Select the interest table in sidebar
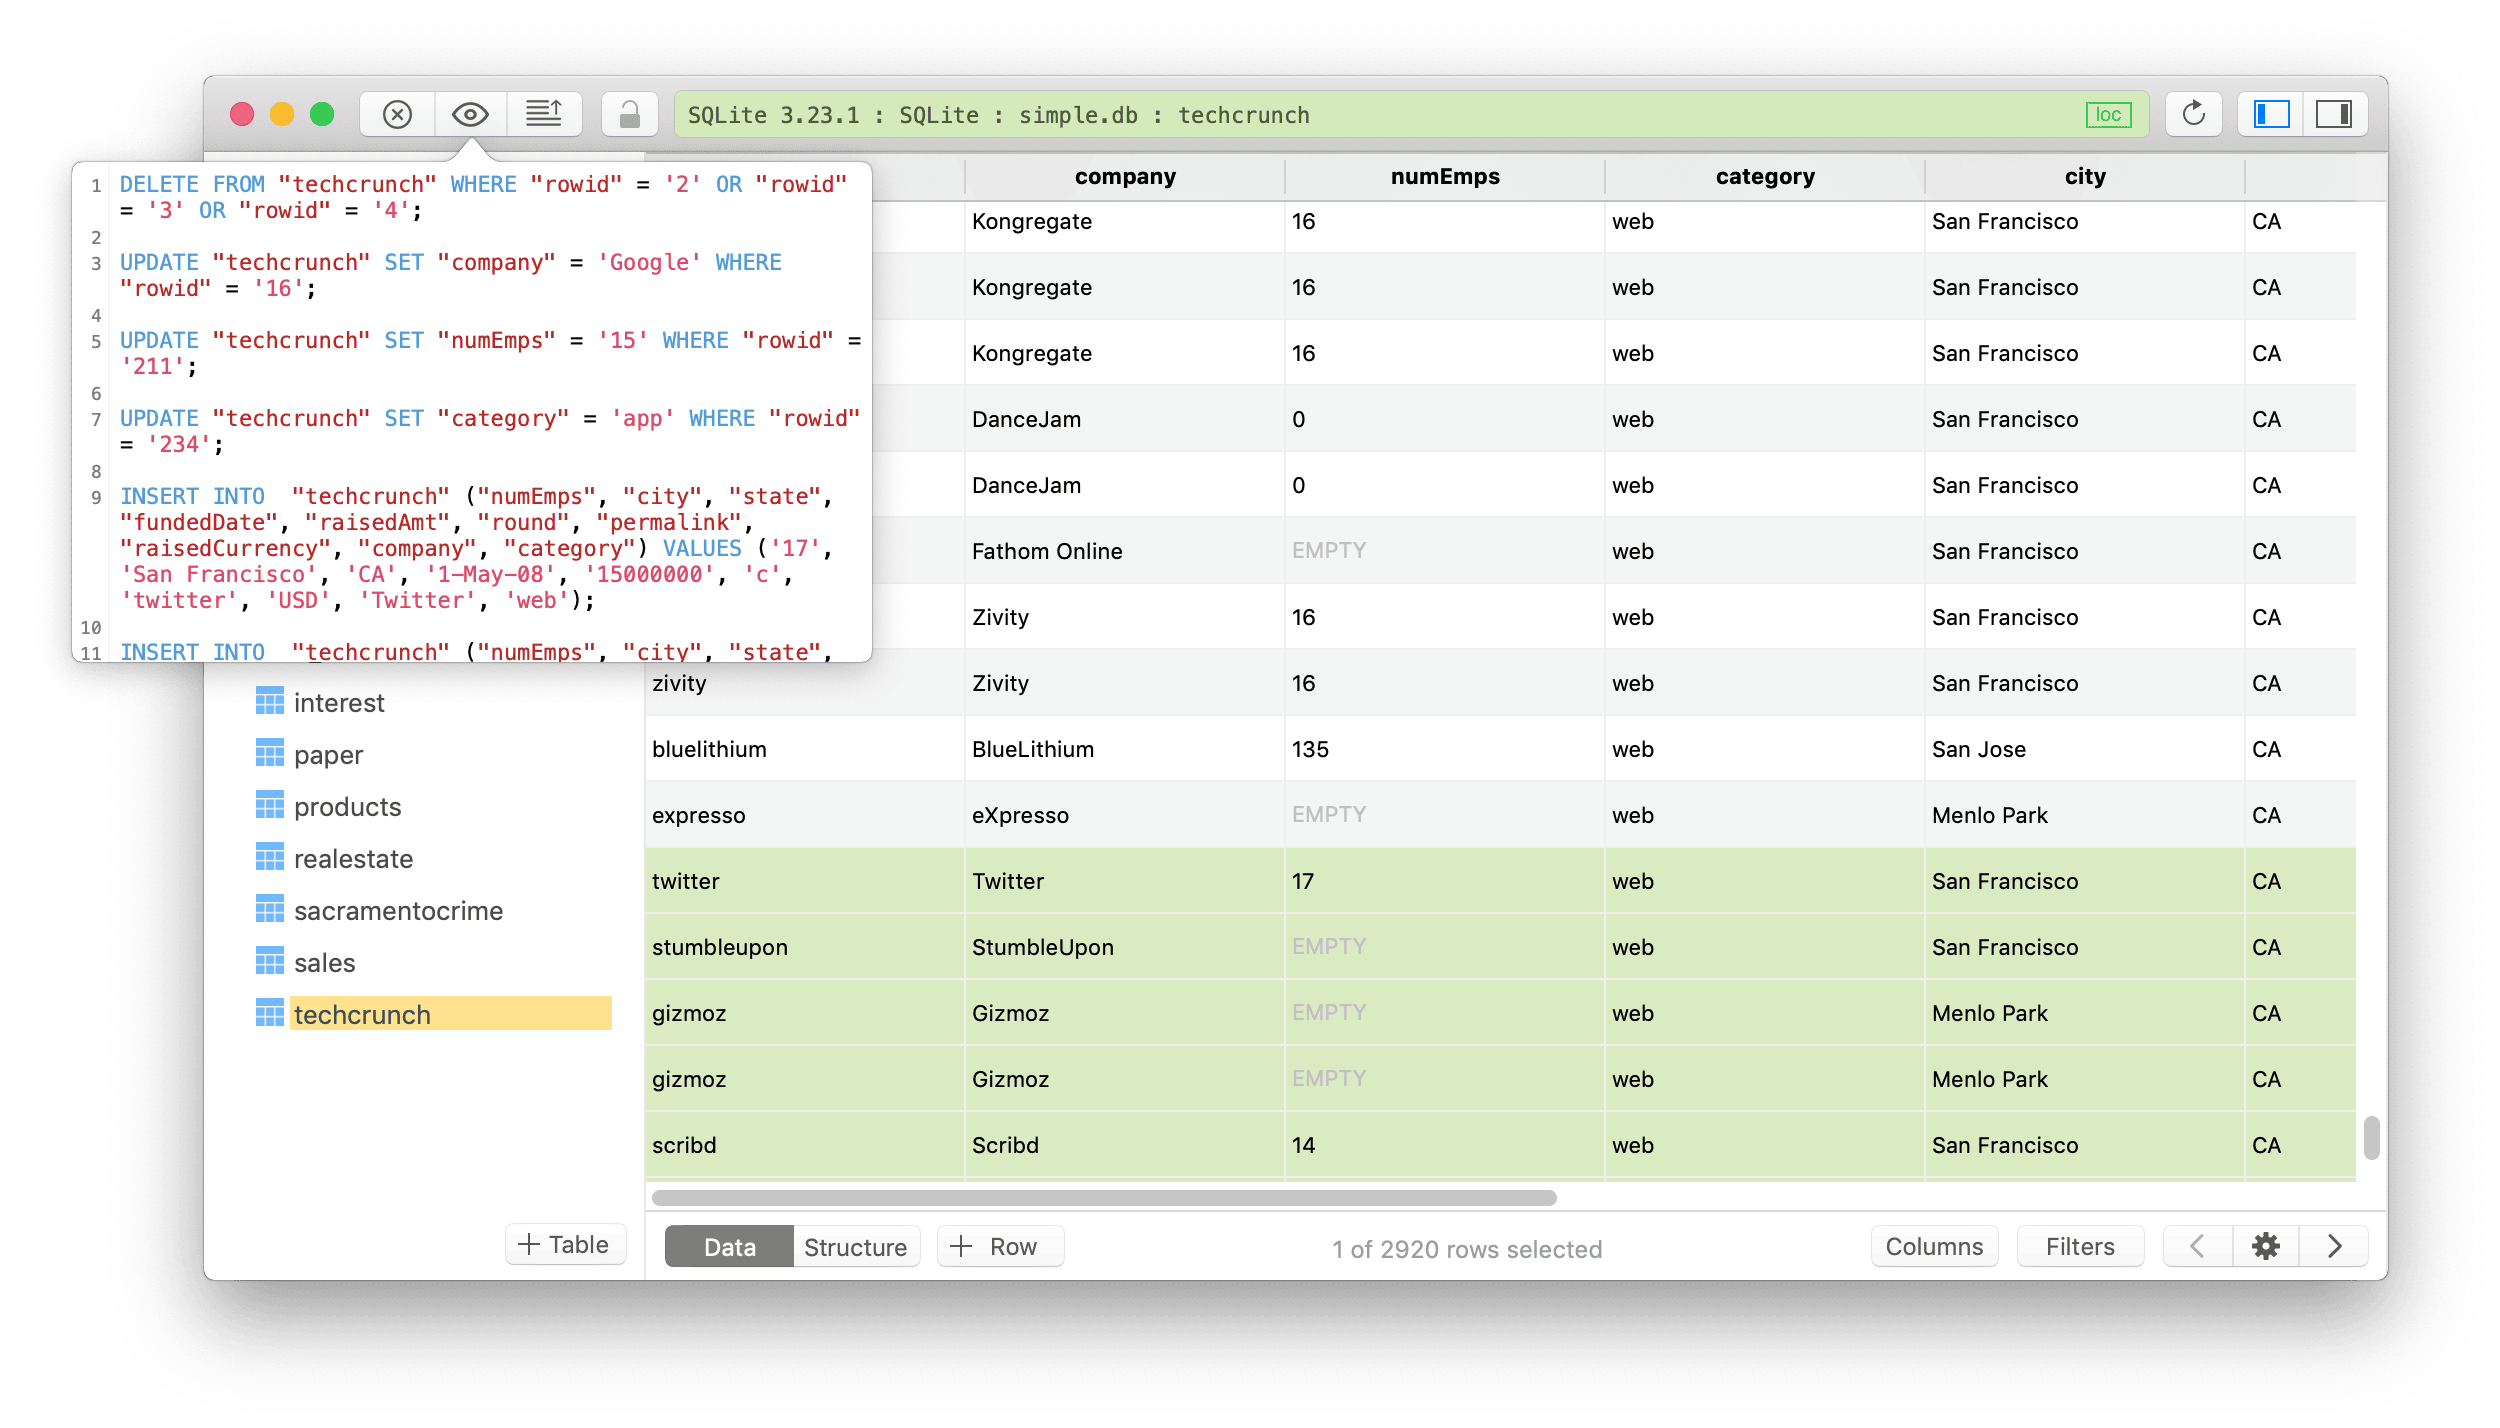The image size is (2500, 1428). point(338,703)
